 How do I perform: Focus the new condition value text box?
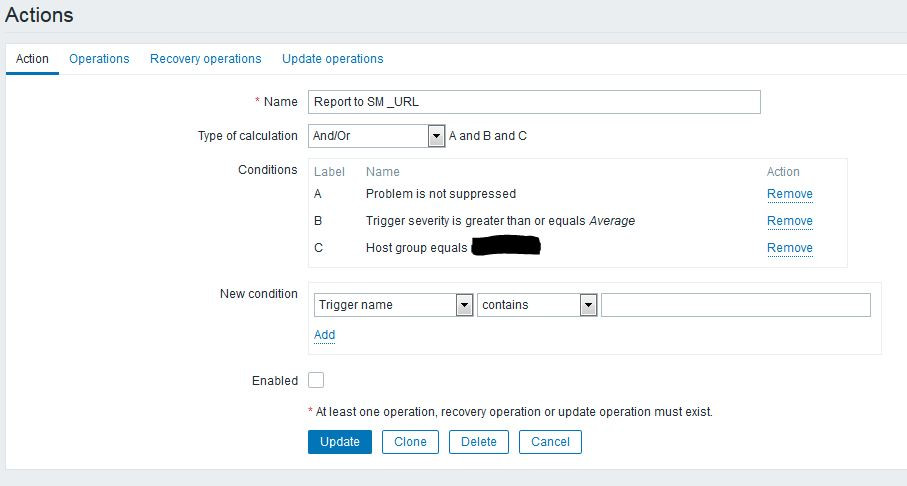pos(735,305)
